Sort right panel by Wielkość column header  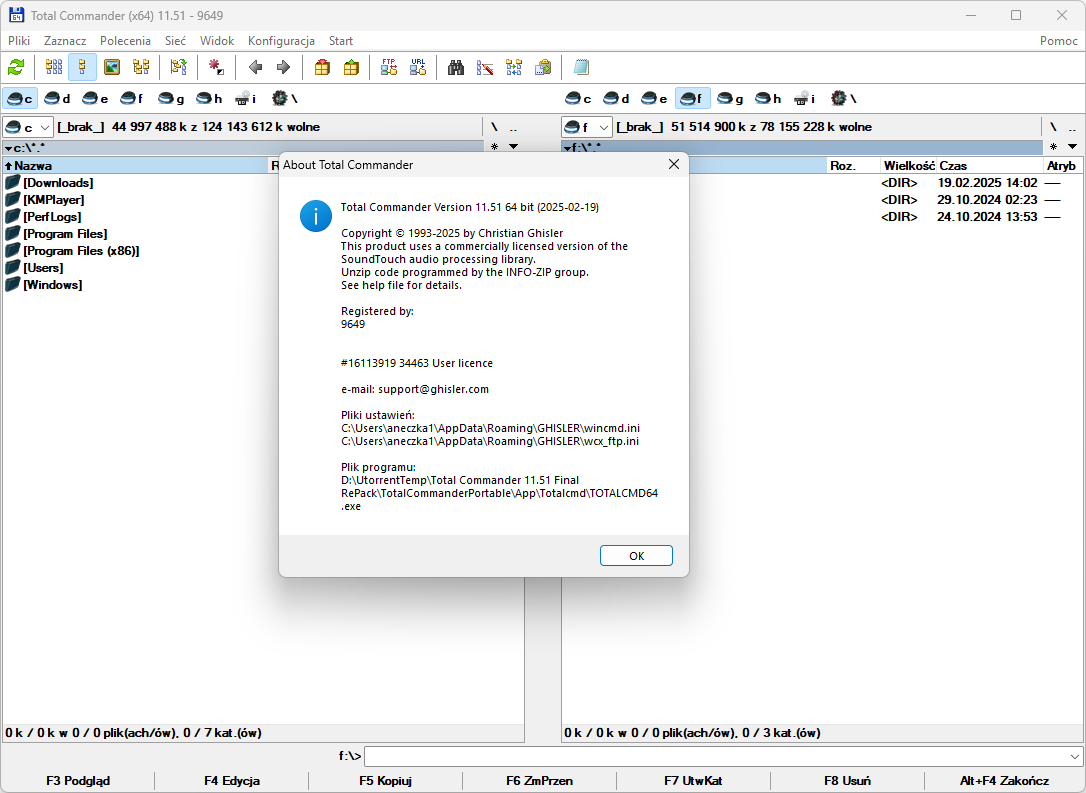pyautogui.click(x=909, y=166)
